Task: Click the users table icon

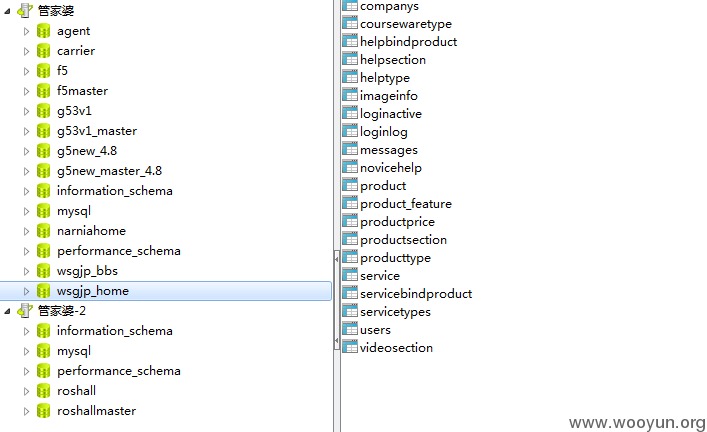Action: pos(350,329)
